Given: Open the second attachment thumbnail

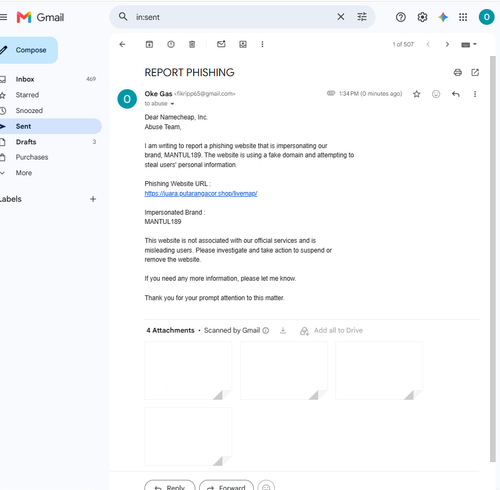Looking at the screenshot, I should tap(284, 370).
